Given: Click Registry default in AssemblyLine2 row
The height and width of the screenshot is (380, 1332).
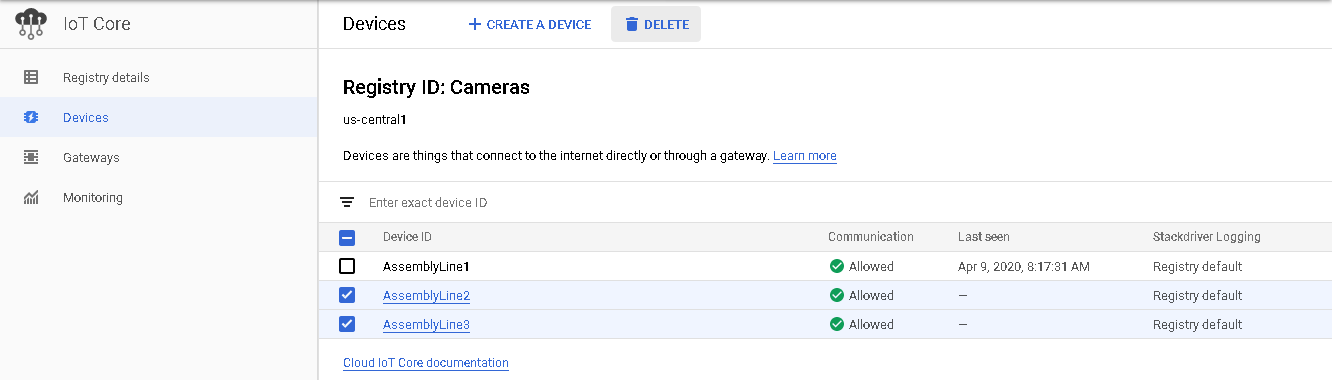Looking at the screenshot, I should 1198,296.
